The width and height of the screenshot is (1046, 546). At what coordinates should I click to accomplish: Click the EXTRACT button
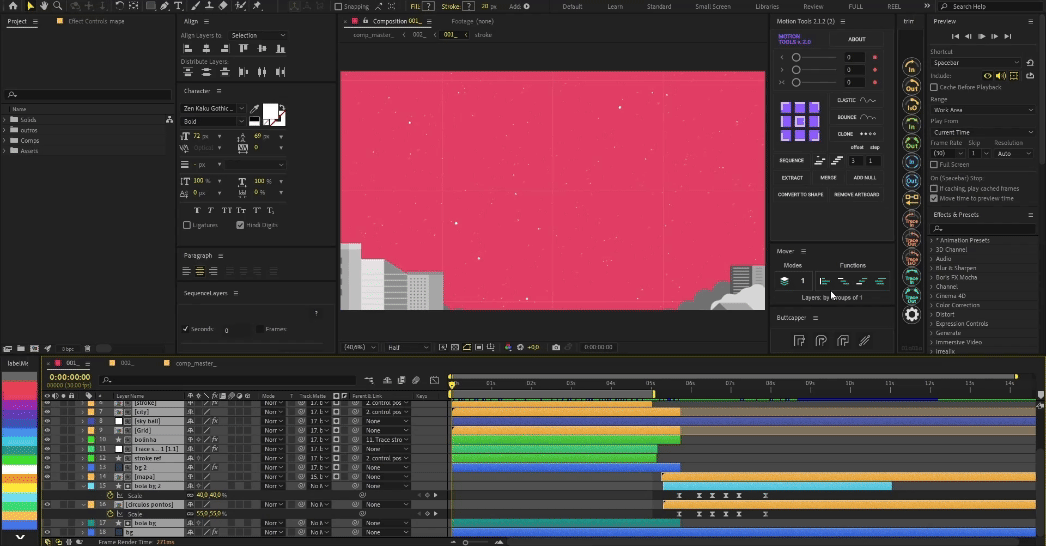pyautogui.click(x=792, y=178)
